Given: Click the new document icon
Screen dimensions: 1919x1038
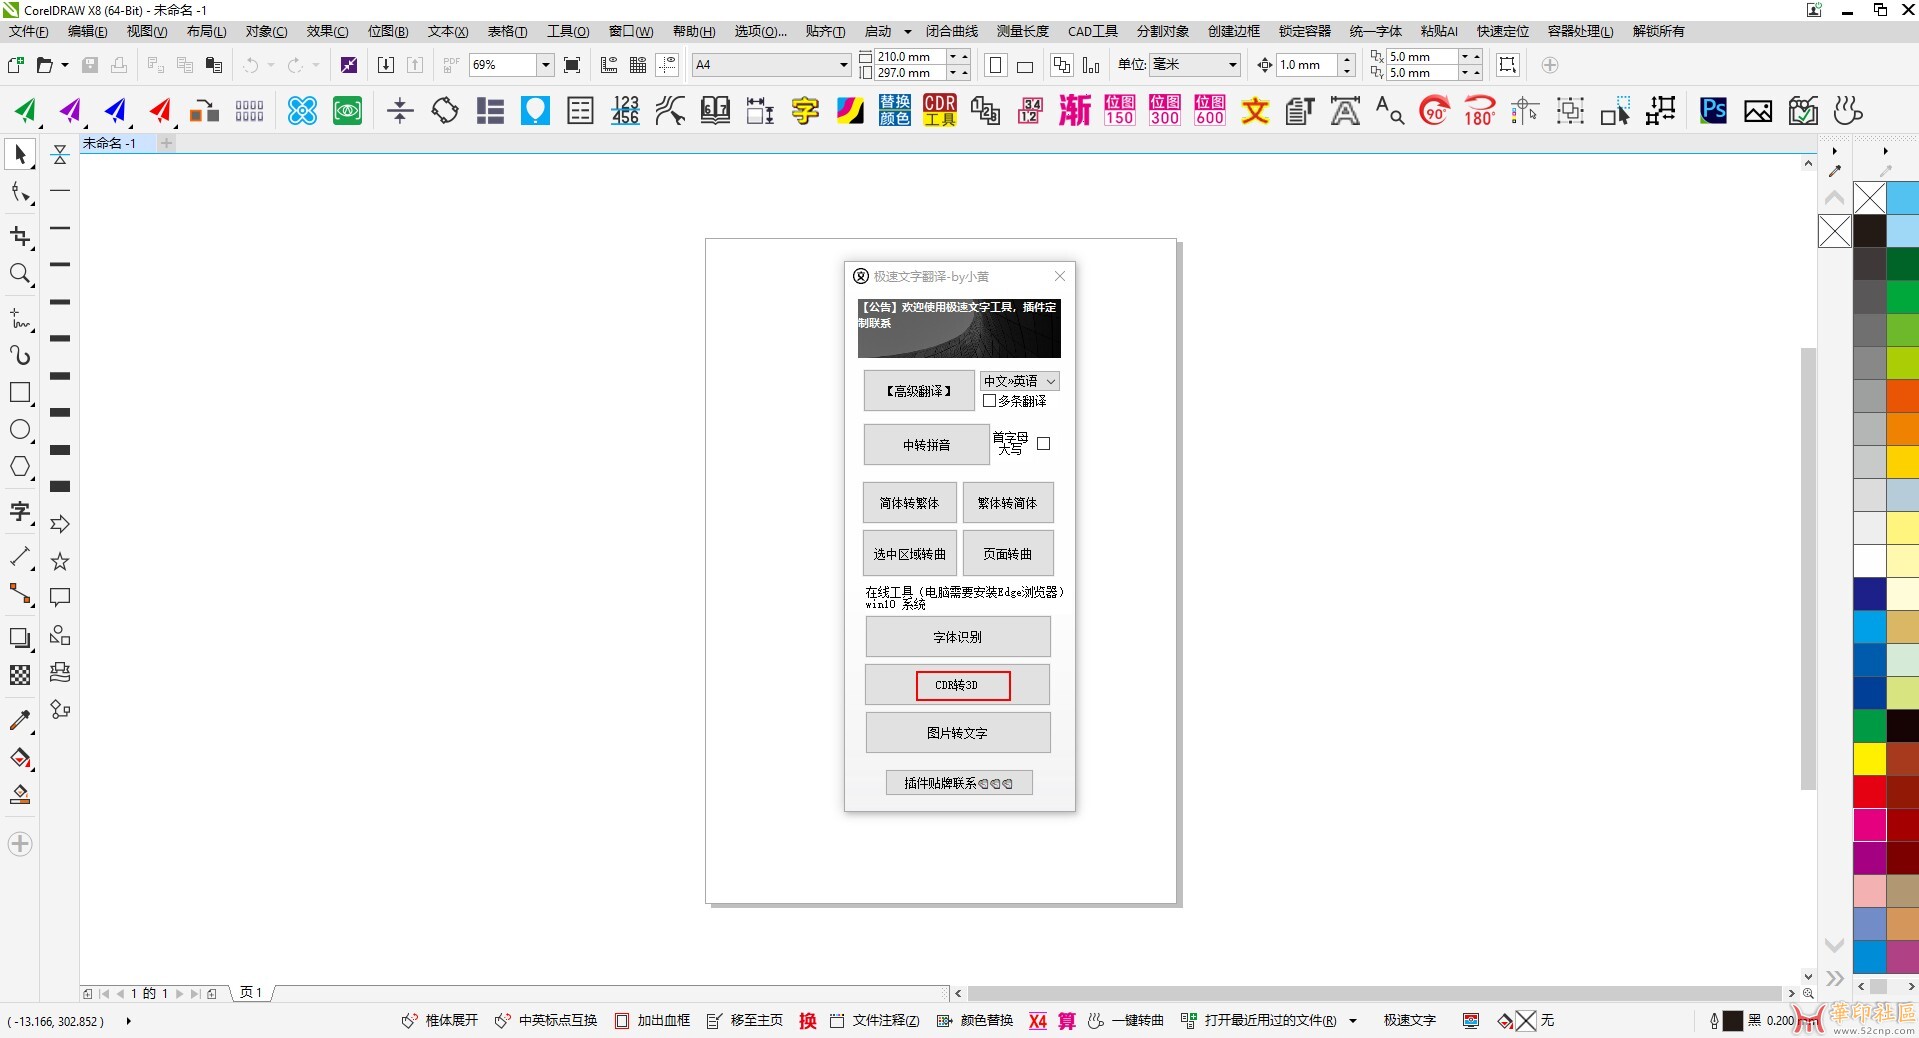Looking at the screenshot, I should click(16, 65).
